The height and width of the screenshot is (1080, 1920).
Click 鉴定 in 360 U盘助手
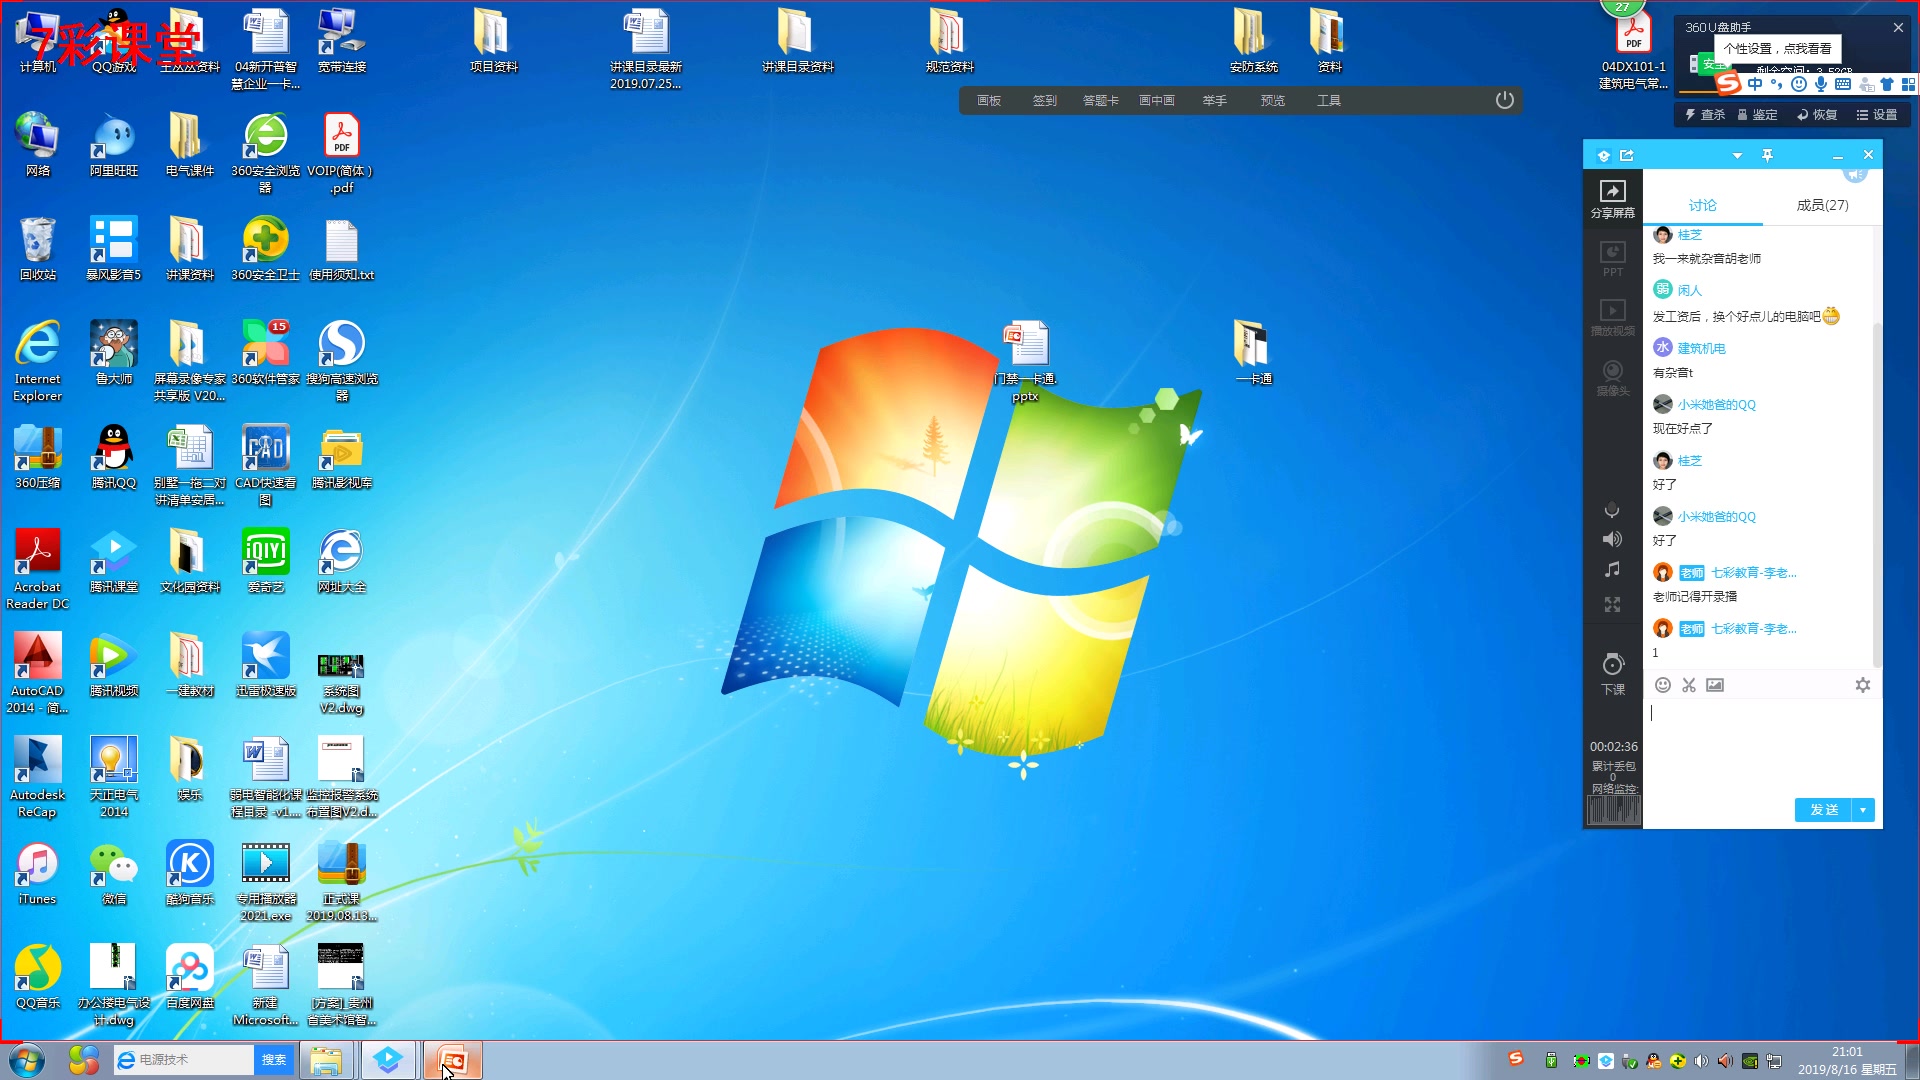coord(1757,115)
